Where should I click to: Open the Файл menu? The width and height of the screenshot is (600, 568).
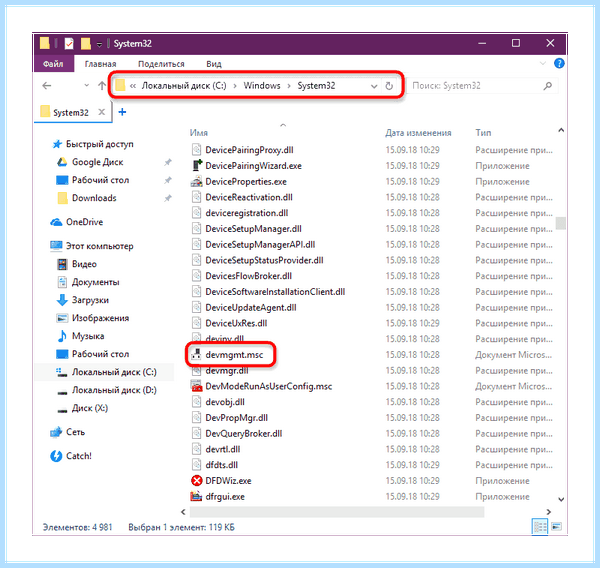click(53, 64)
